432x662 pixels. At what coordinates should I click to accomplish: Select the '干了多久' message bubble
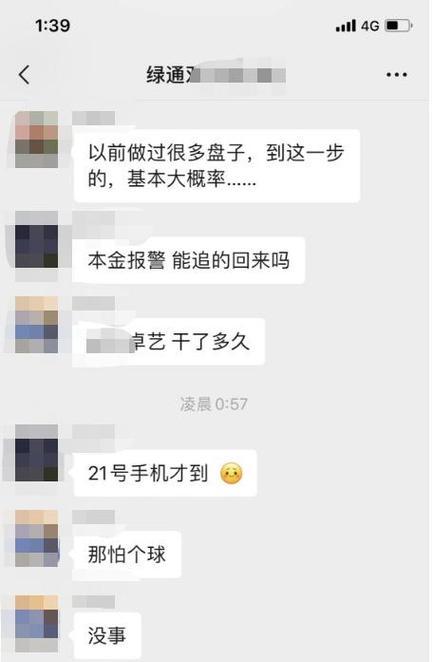pyautogui.click(x=169, y=342)
